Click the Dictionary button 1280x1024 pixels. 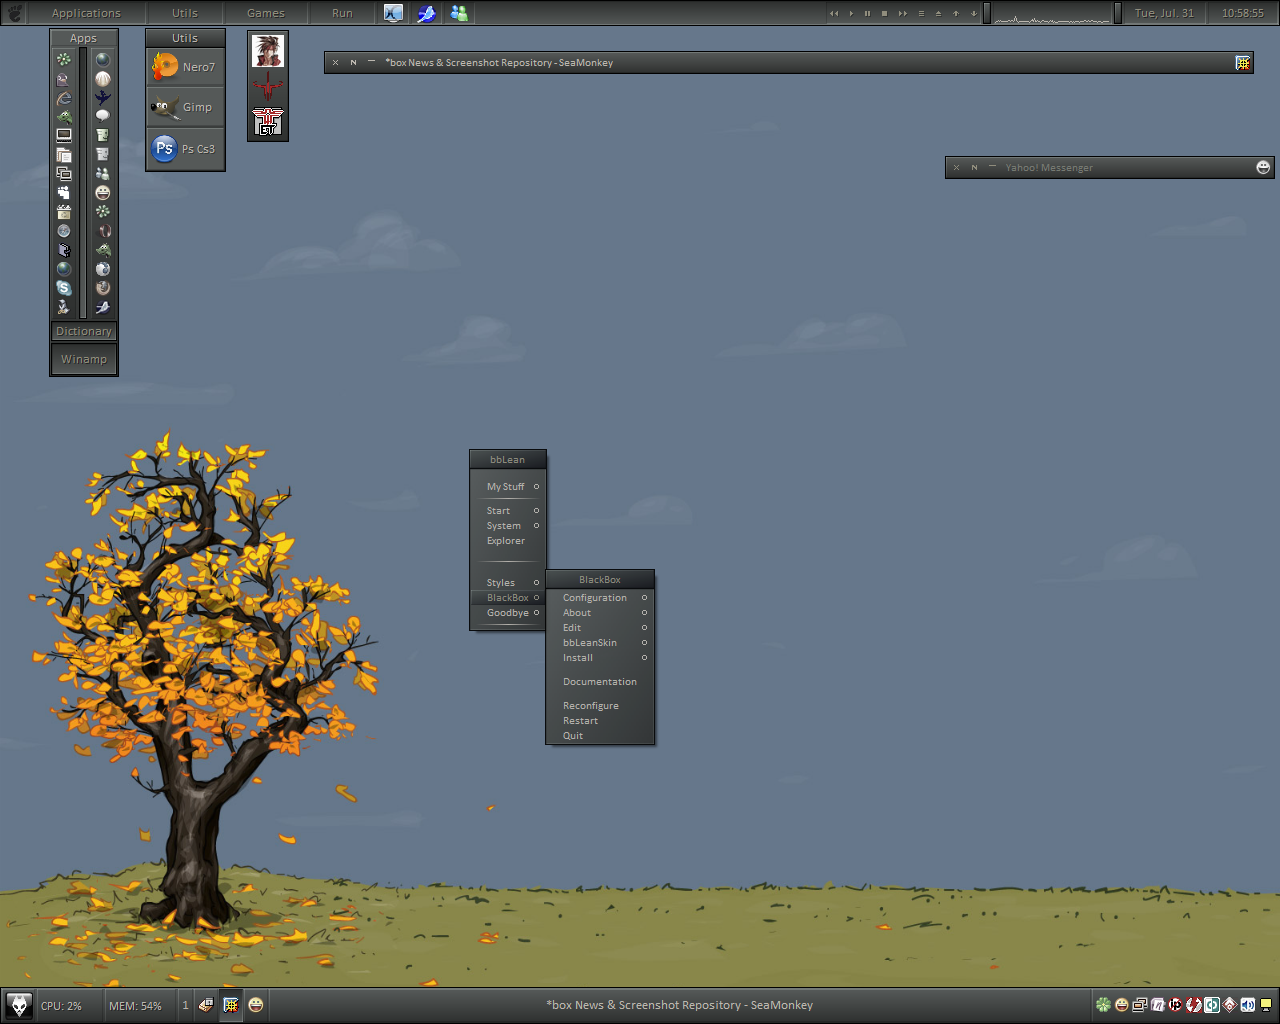(x=84, y=331)
